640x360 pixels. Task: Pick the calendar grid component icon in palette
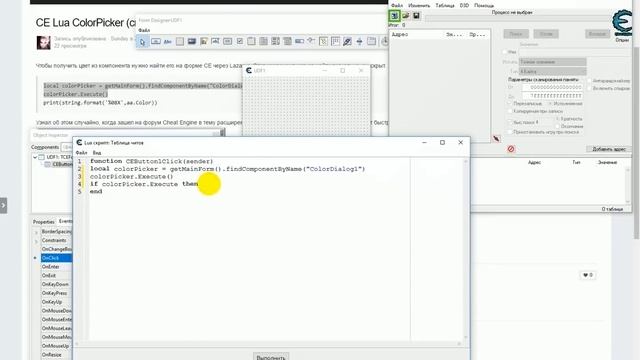pyautogui.click(x=335, y=41)
